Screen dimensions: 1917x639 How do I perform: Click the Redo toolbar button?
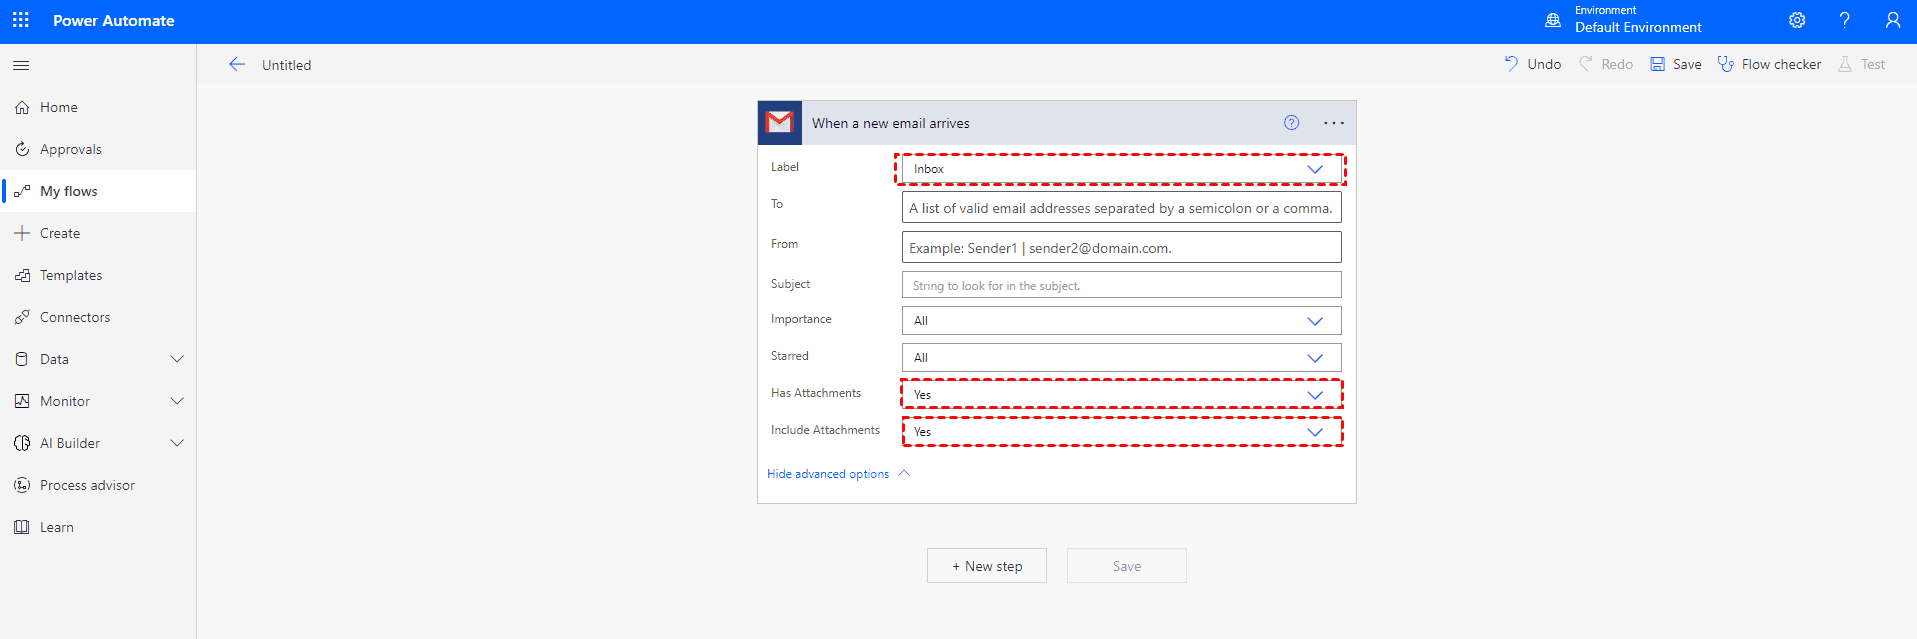[x=1606, y=64]
